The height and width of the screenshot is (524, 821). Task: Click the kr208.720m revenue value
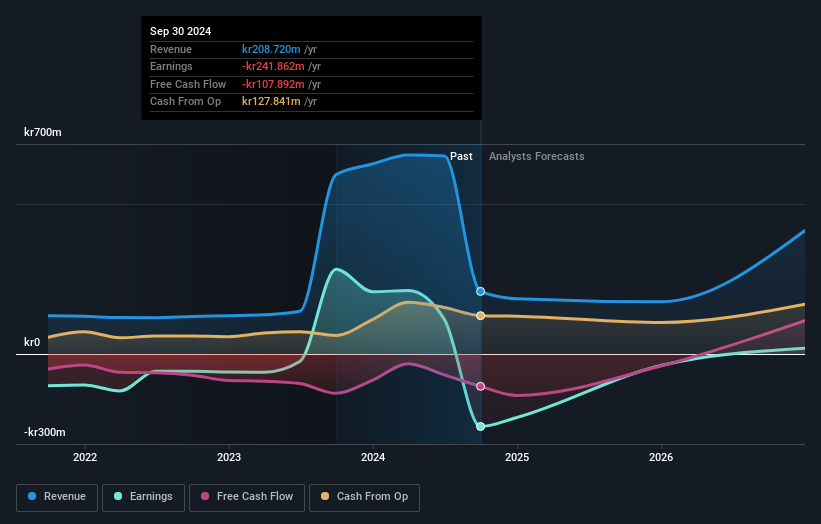point(271,49)
